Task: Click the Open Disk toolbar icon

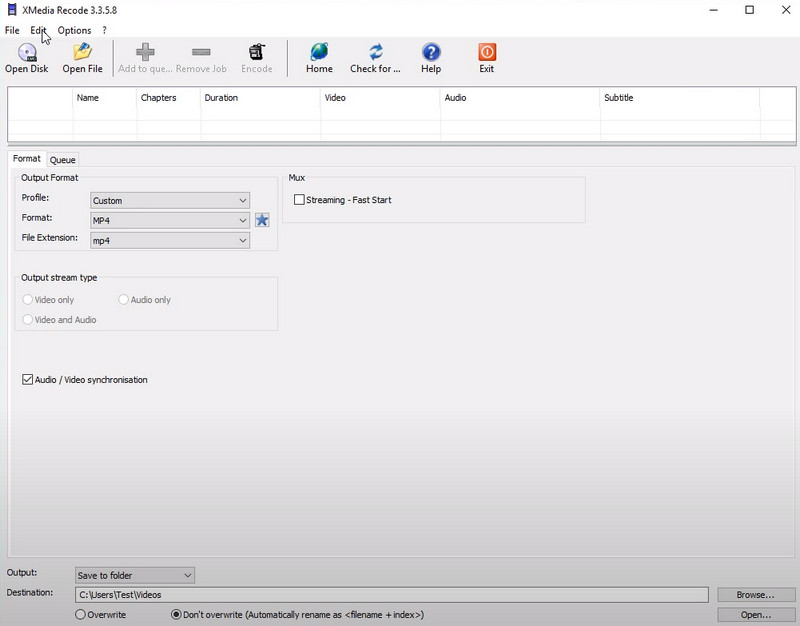Action: [27, 53]
